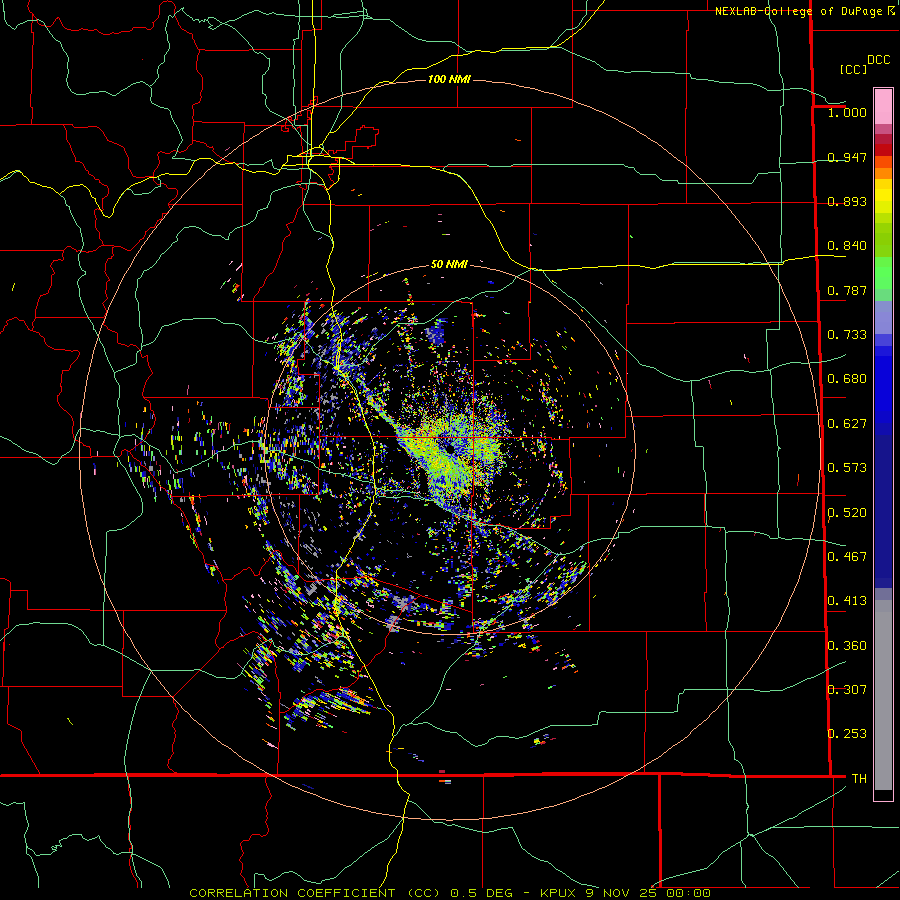This screenshot has width=900, height=900.
Task: Click the 50 NMI range ring label
Action: (x=449, y=264)
